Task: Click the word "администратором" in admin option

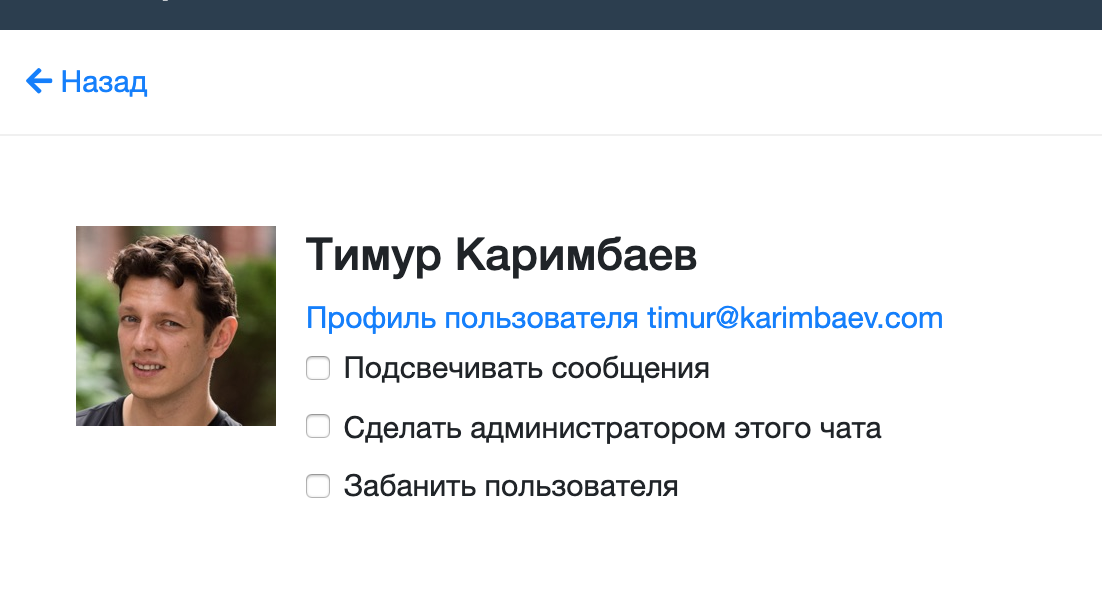Action: [x=597, y=429]
